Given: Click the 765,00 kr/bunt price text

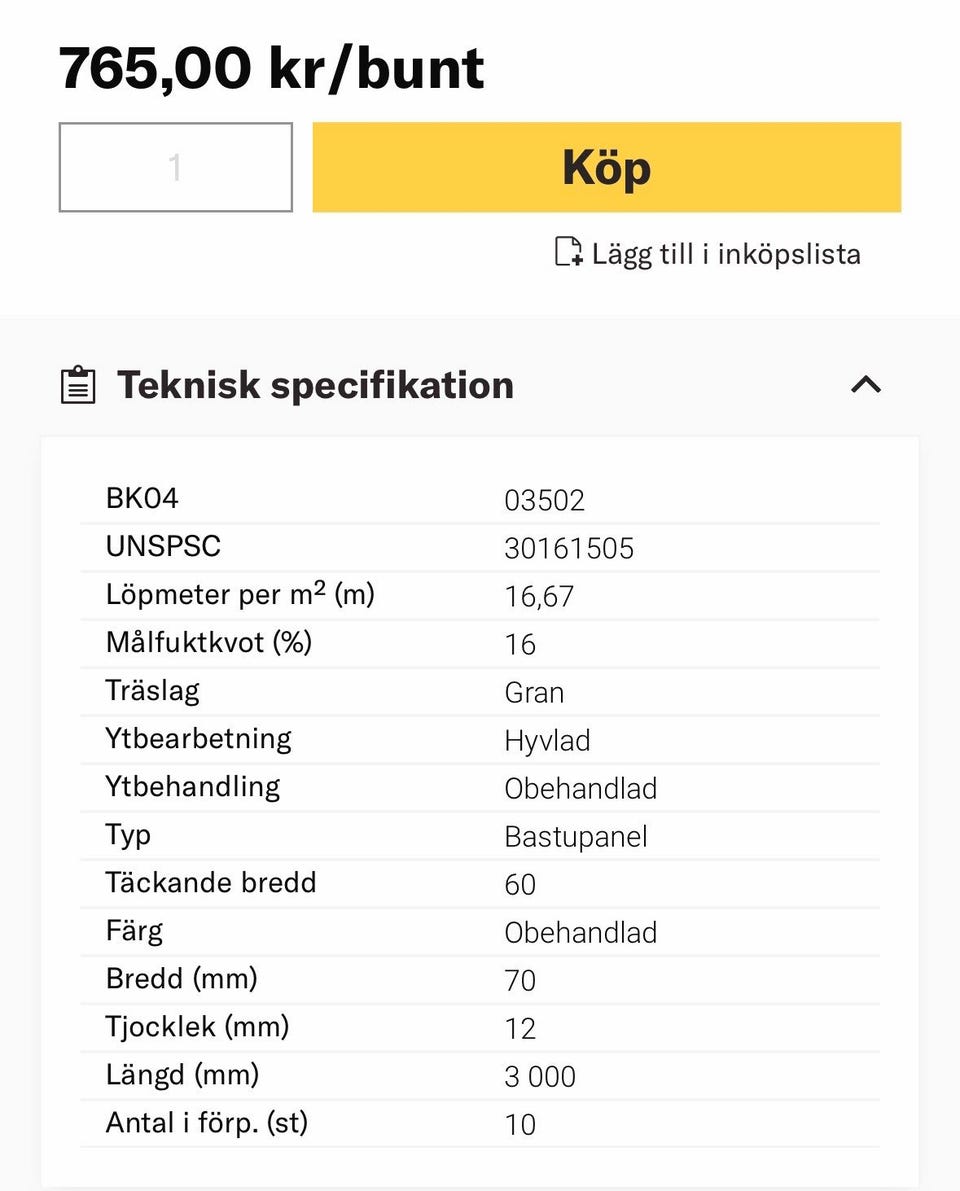Looking at the screenshot, I should (x=271, y=68).
